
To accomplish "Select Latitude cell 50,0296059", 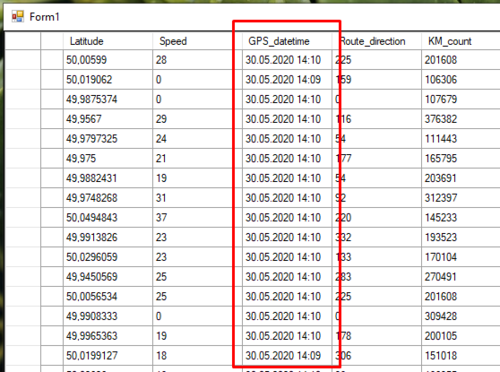I will 108,257.
